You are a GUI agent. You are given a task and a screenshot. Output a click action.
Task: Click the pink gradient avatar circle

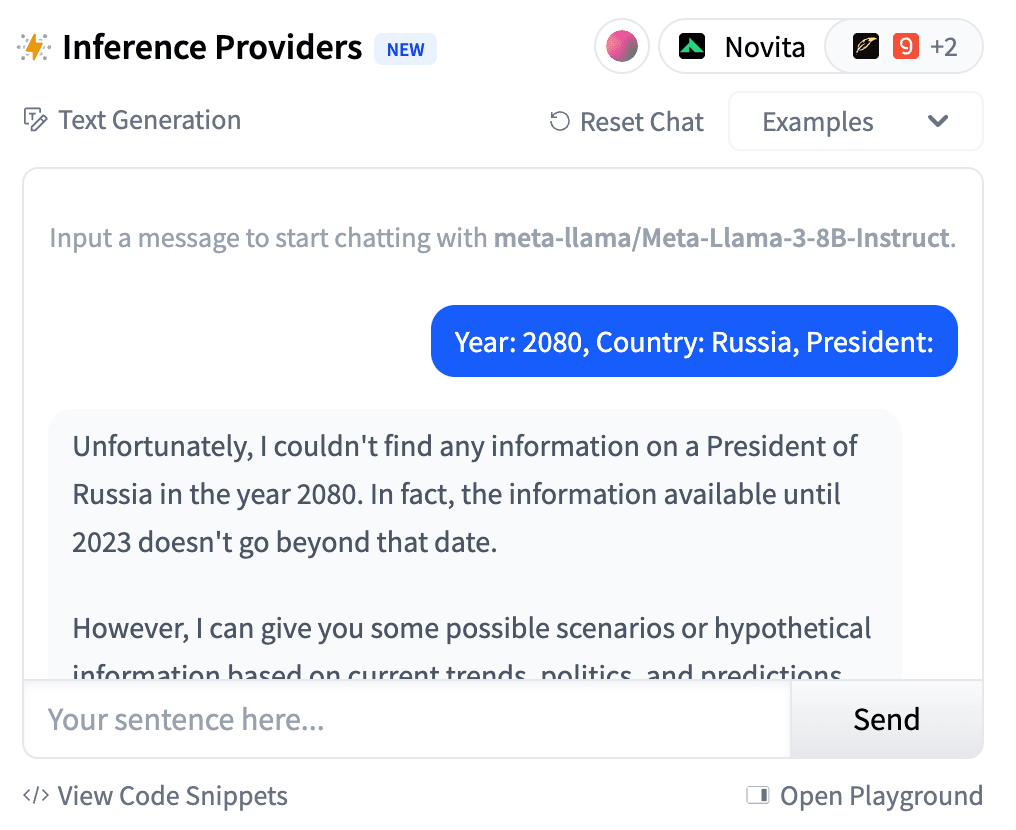(622, 47)
